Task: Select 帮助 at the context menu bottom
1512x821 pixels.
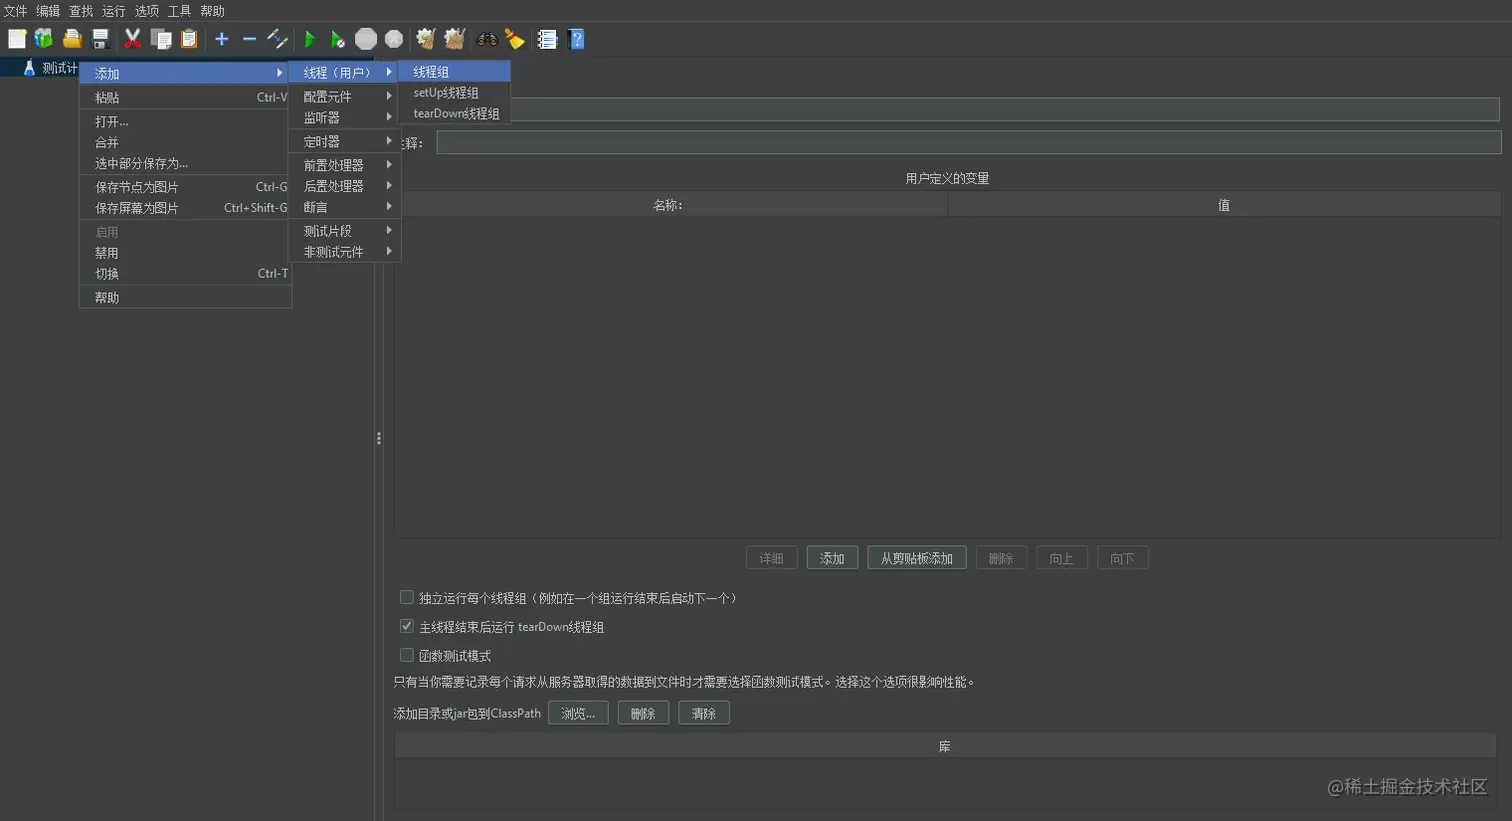Action: click(185, 297)
